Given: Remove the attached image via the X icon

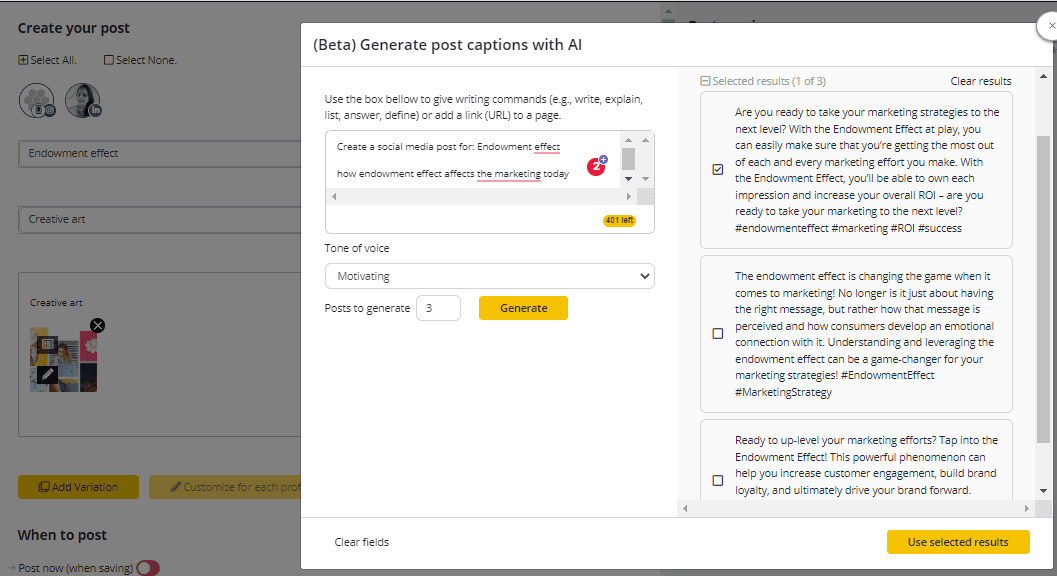Looking at the screenshot, I should pos(97,325).
